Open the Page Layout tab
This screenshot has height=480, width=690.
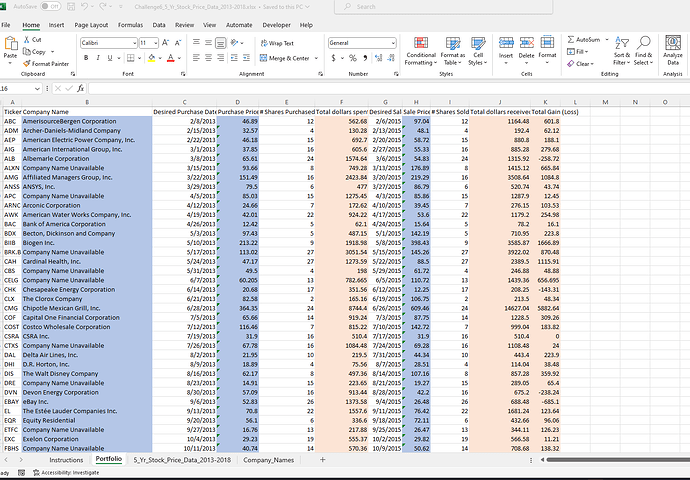tap(91, 25)
